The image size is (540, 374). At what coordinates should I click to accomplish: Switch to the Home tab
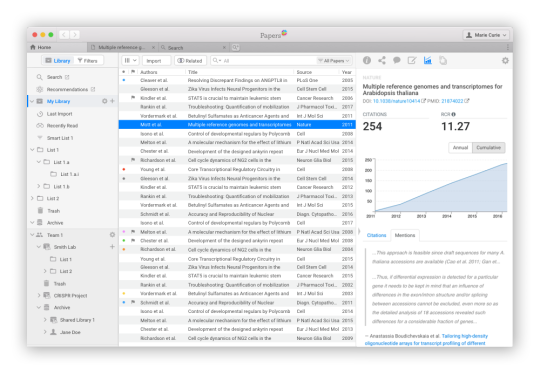coord(57,47)
